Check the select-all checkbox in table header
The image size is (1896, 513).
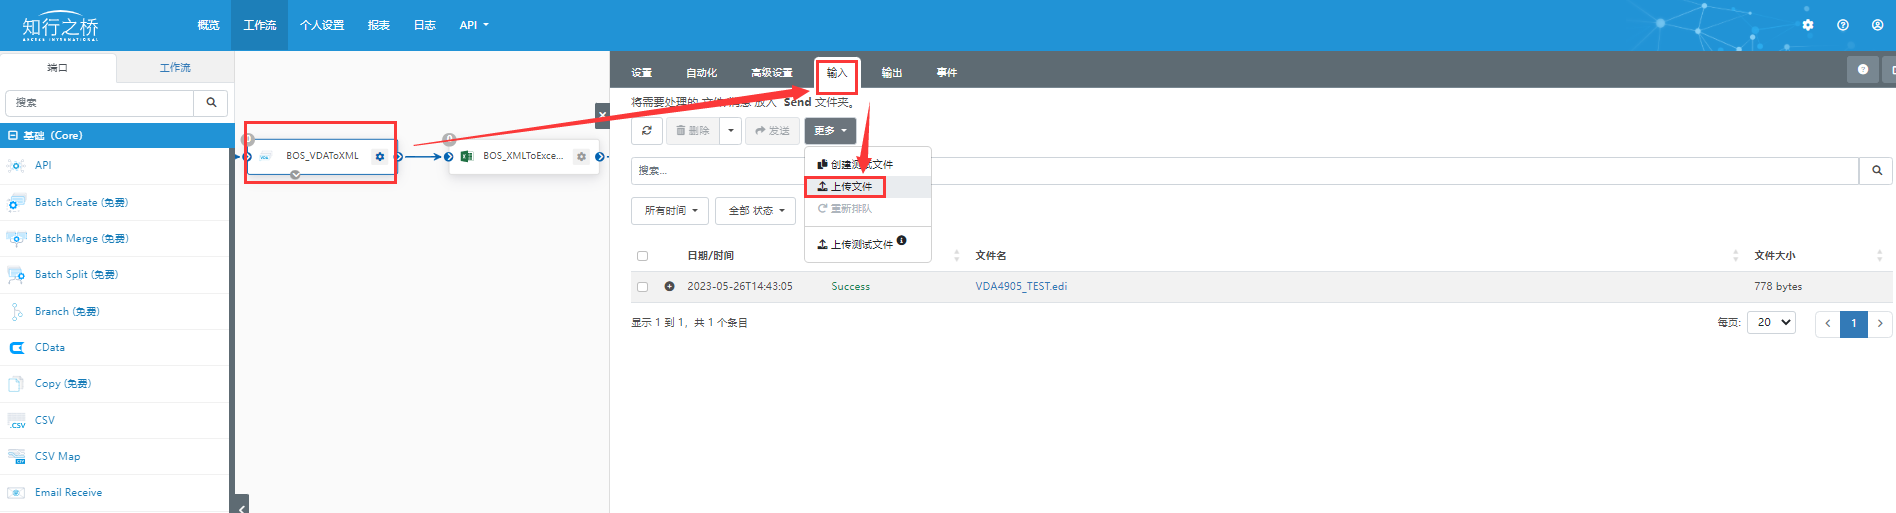coord(642,256)
